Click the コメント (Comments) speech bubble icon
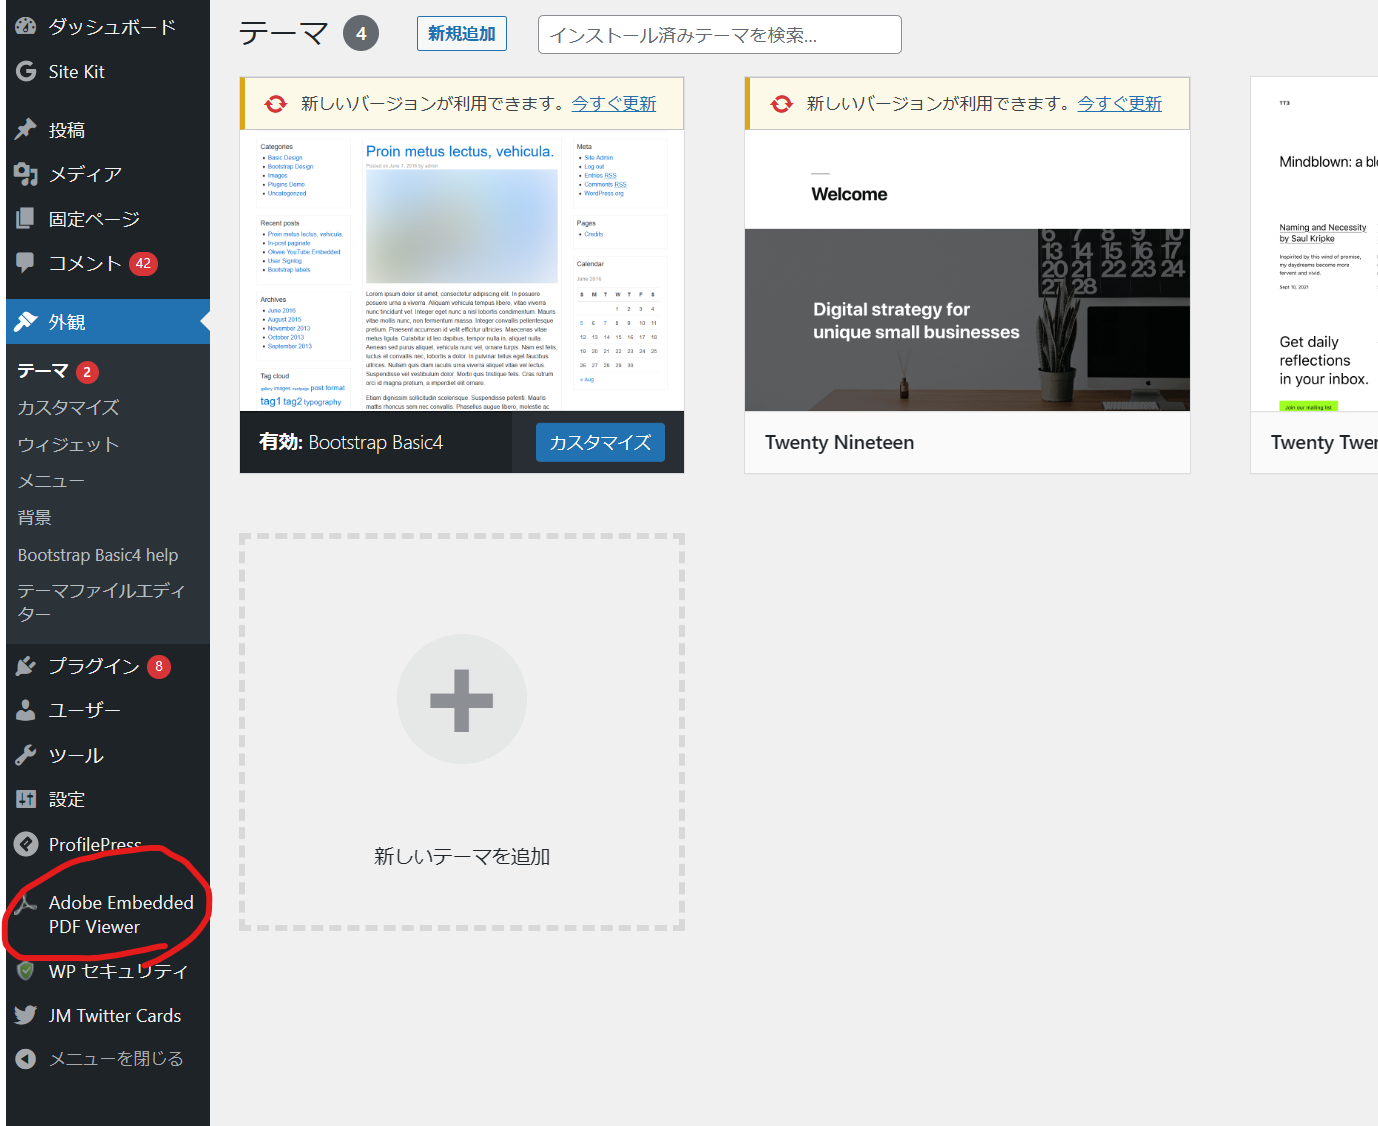This screenshot has width=1378, height=1126. pos(25,263)
